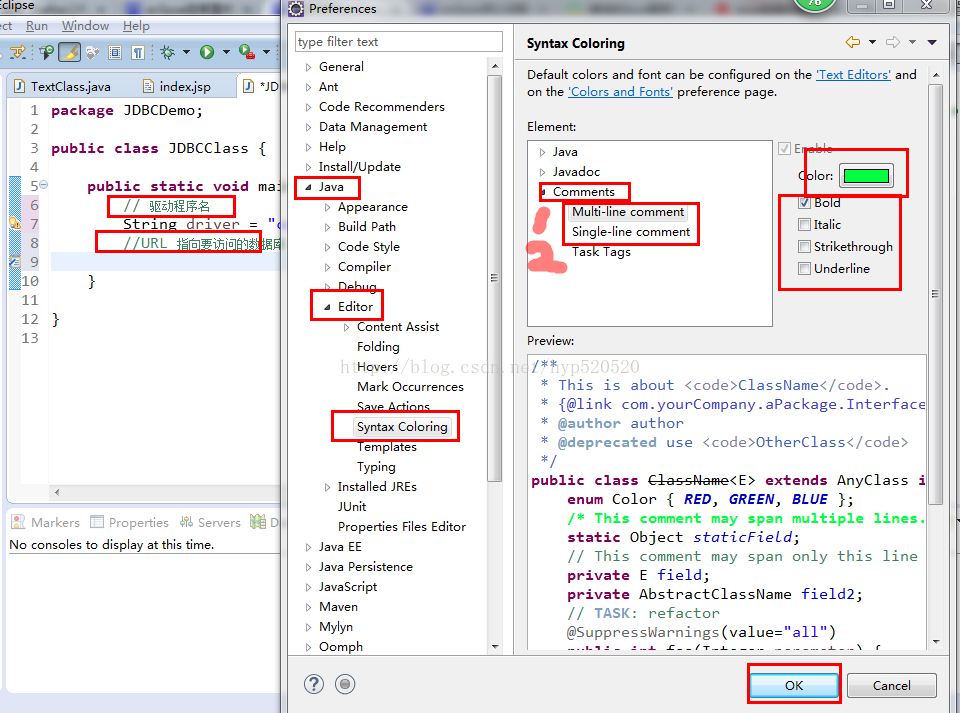Select Single-line comment element
Viewport: 960px width, 713px height.
[x=631, y=232]
